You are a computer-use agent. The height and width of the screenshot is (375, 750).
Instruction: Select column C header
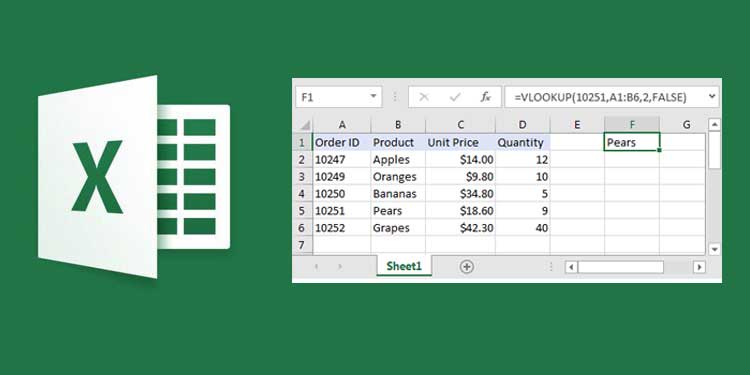click(460, 125)
